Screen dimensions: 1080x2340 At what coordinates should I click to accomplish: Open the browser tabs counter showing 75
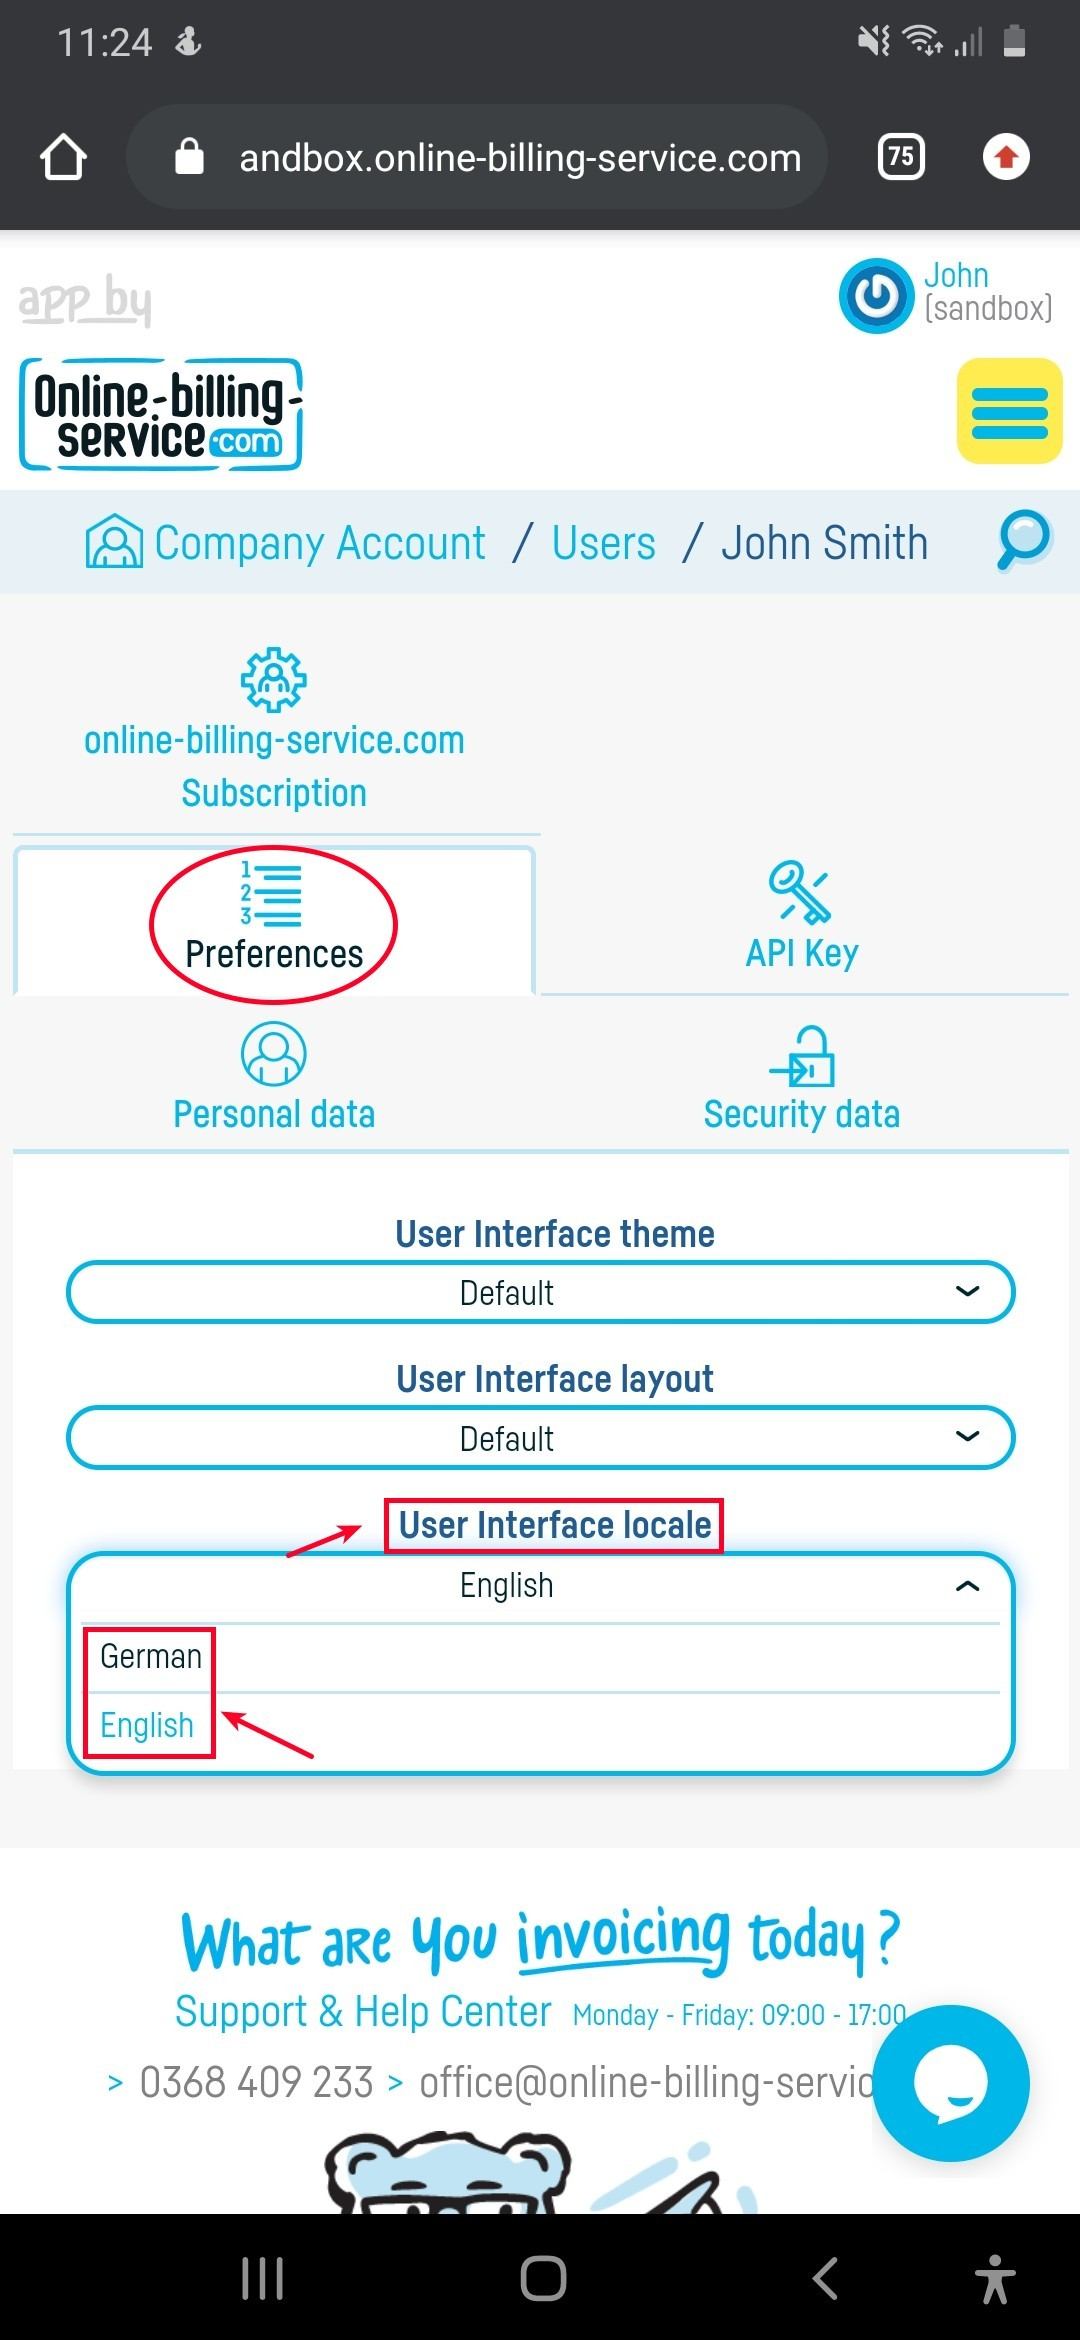(901, 157)
